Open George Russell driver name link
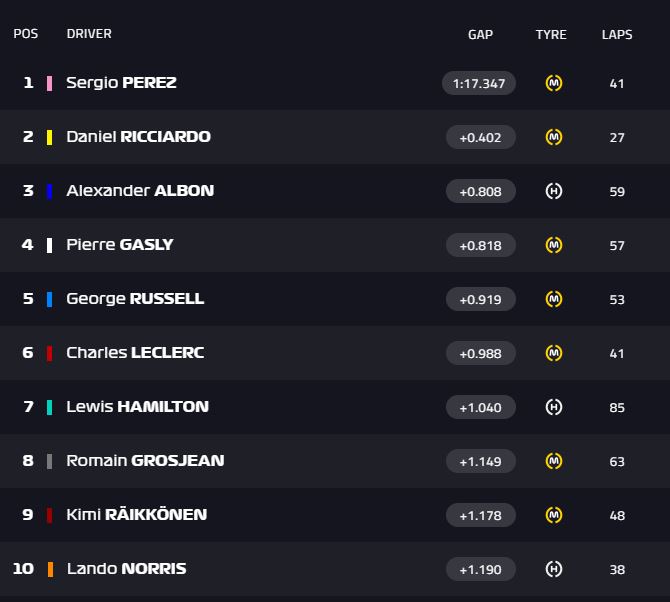 (135, 299)
